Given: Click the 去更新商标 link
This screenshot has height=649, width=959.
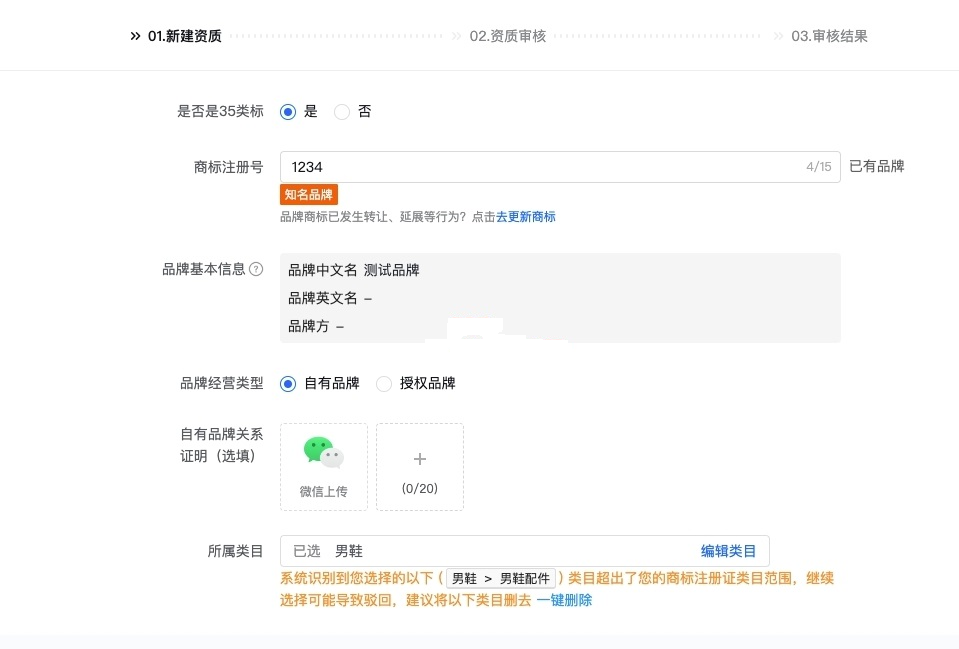Looking at the screenshot, I should coord(525,217).
